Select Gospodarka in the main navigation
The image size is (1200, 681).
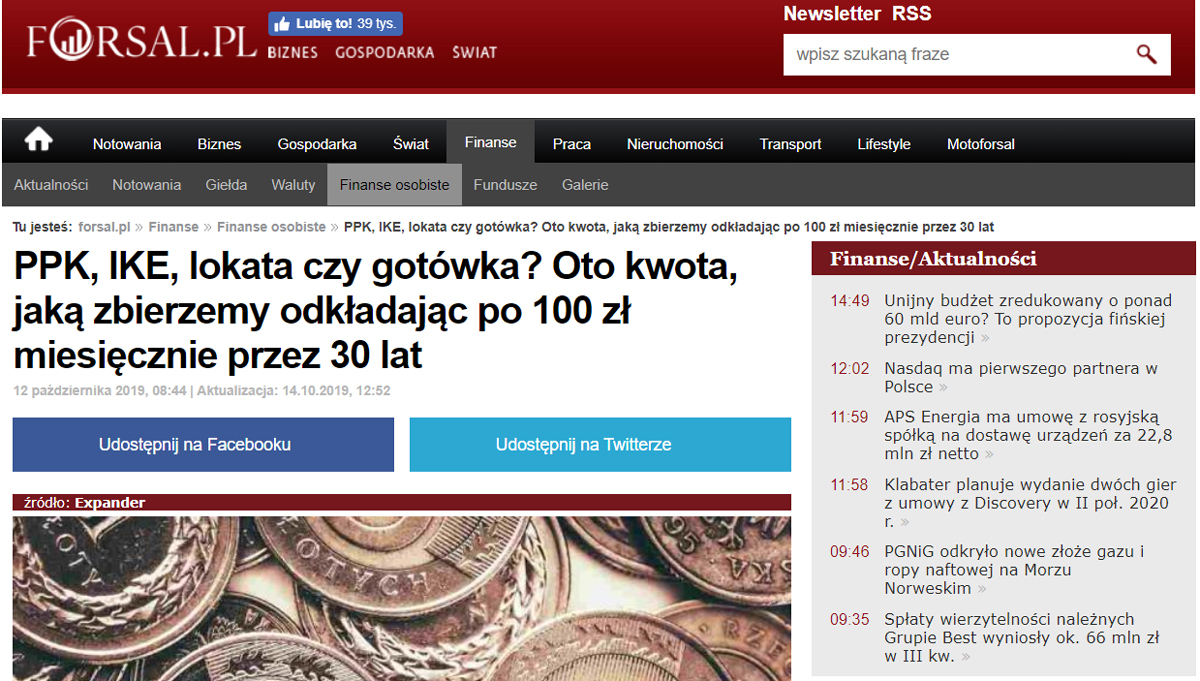click(x=317, y=144)
